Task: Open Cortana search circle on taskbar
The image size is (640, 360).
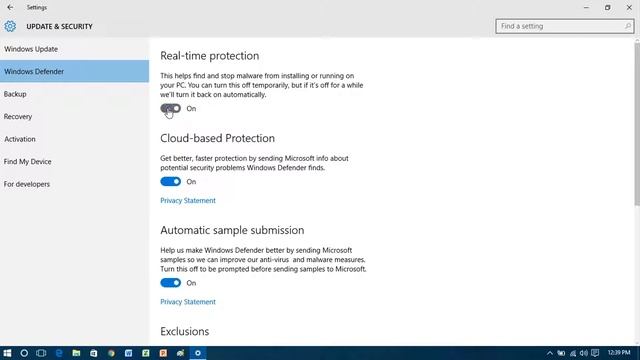Action: point(24,353)
